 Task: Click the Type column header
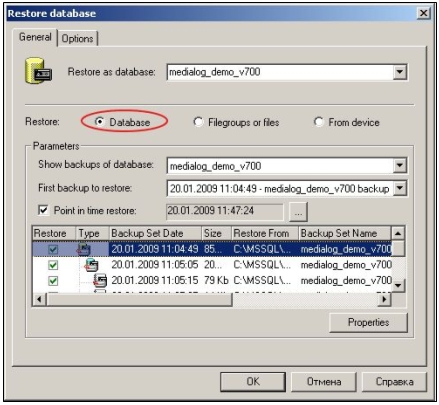pos(93,233)
